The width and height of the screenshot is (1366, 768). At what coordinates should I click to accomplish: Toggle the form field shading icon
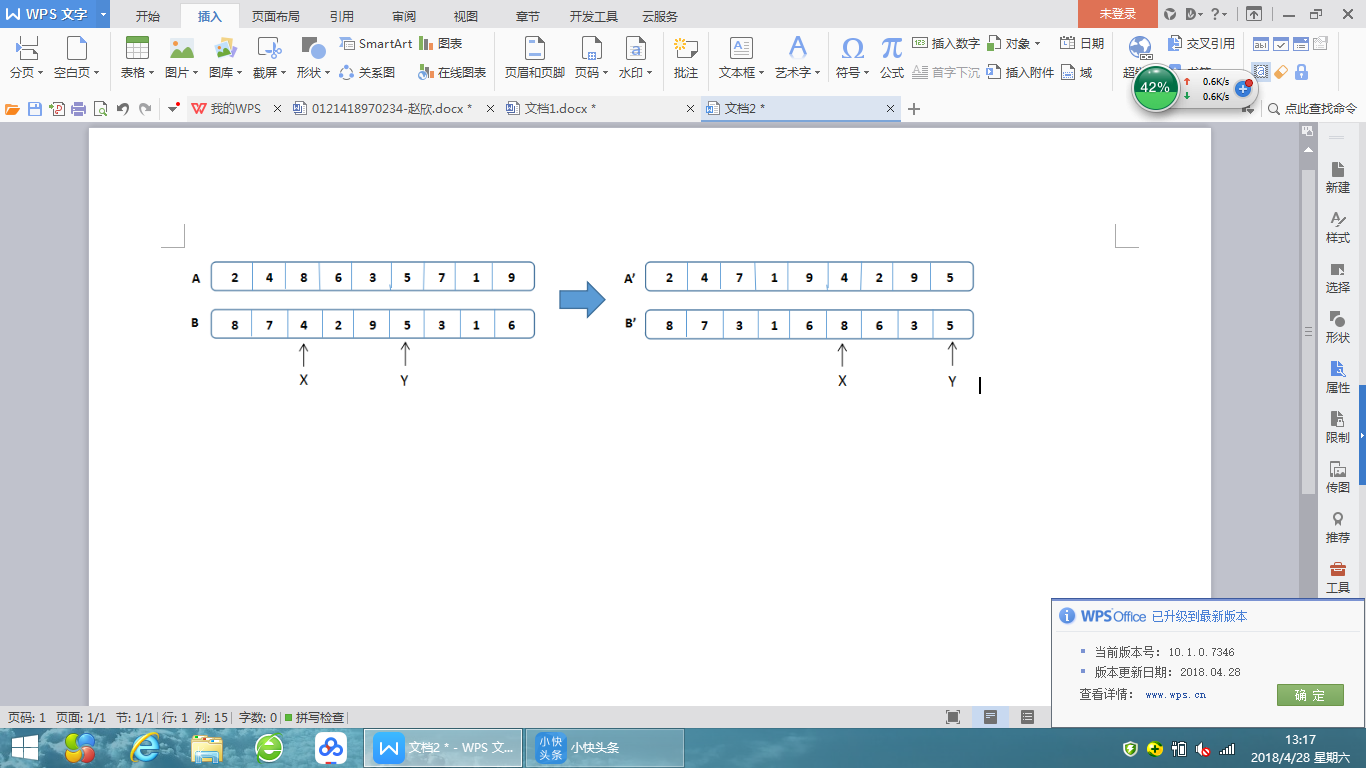point(1262,72)
